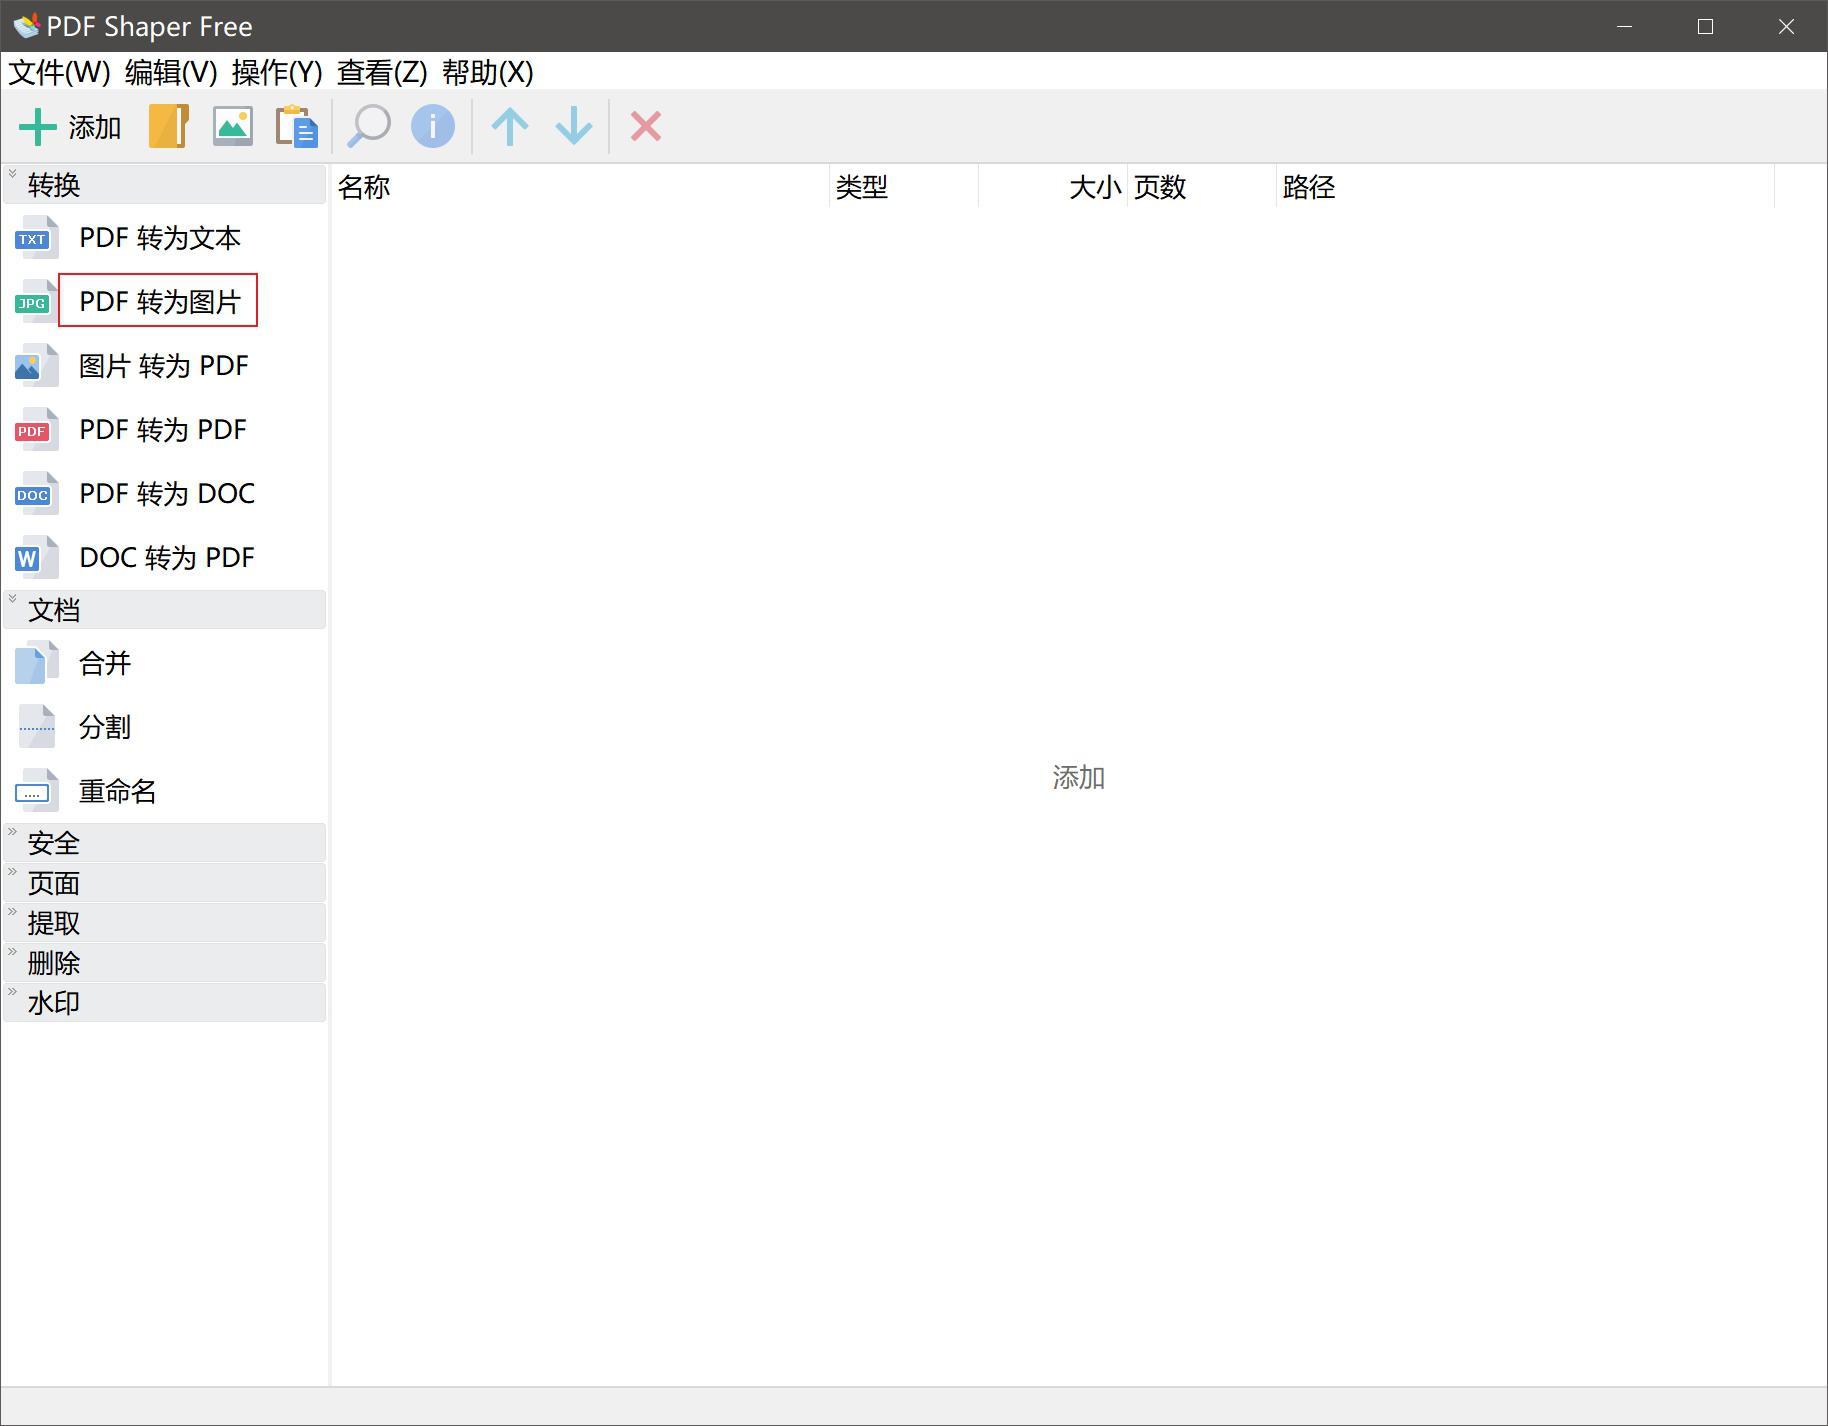Click the orange folder add icon
Viewport: 1828px width, 1426px height.
point(169,126)
